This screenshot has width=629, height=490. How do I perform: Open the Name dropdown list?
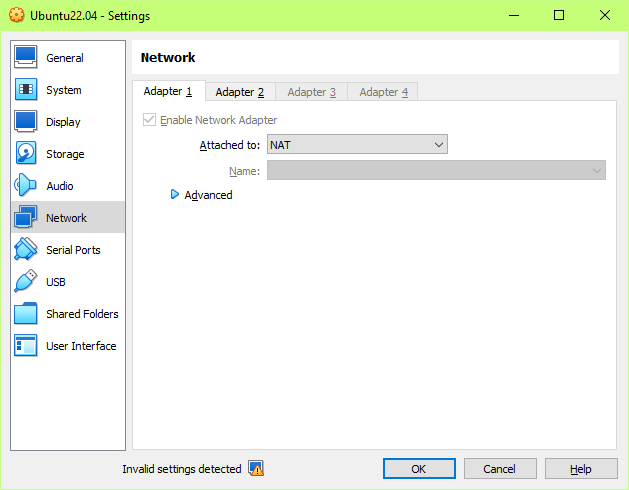pyautogui.click(x=436, y=171)
